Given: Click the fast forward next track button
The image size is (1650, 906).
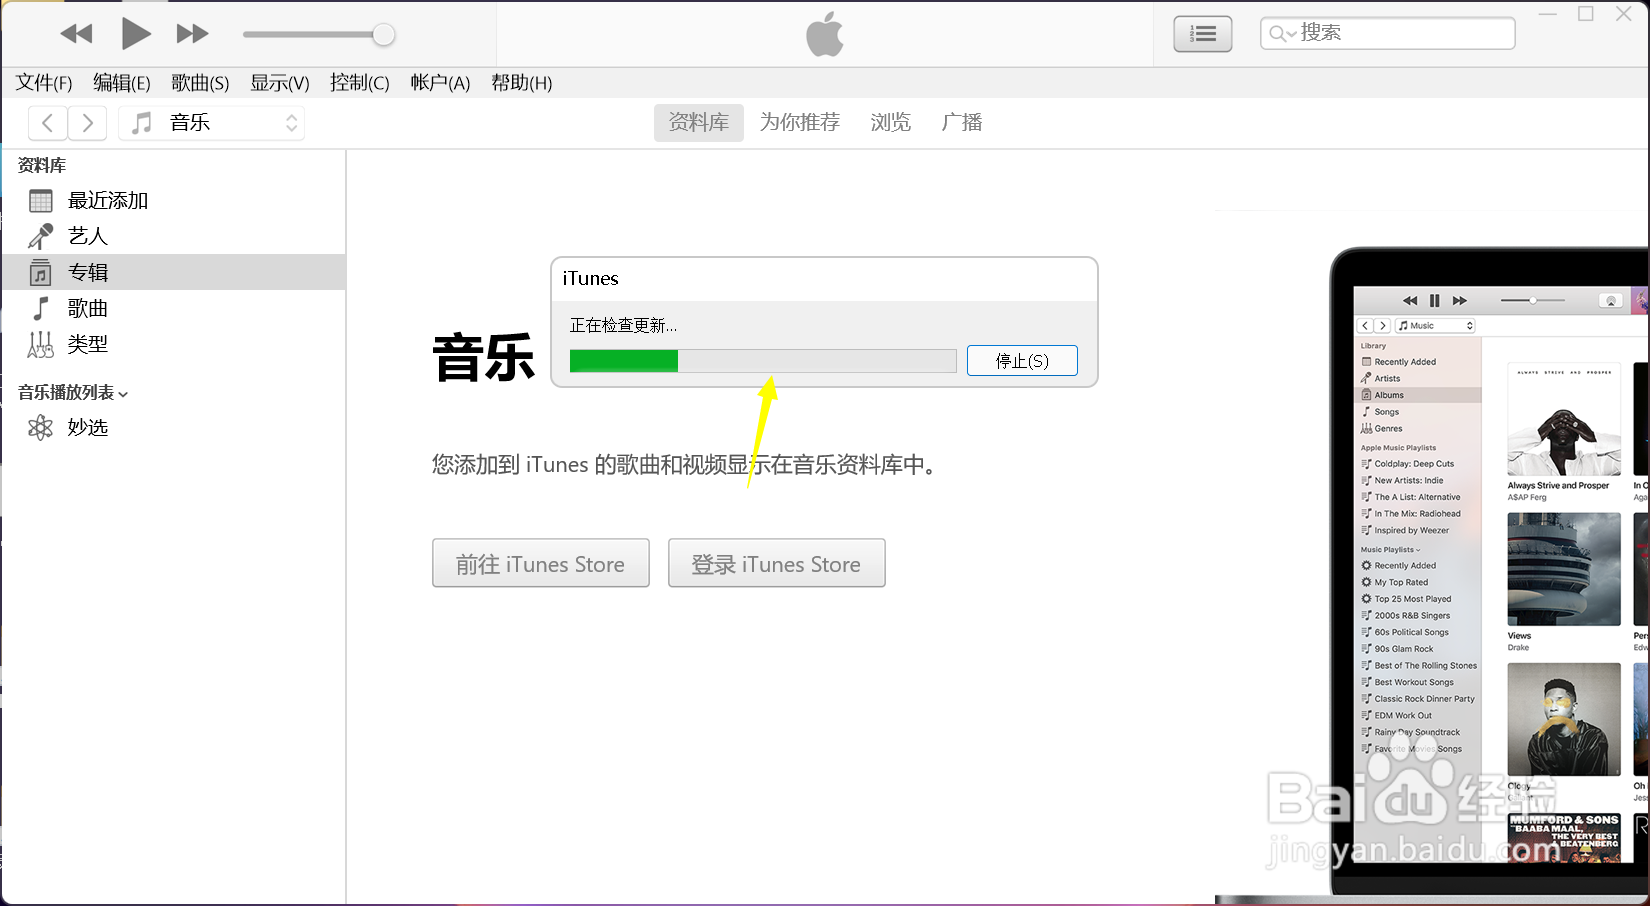Looking at the screenshot, I should (x=192, y=34).
